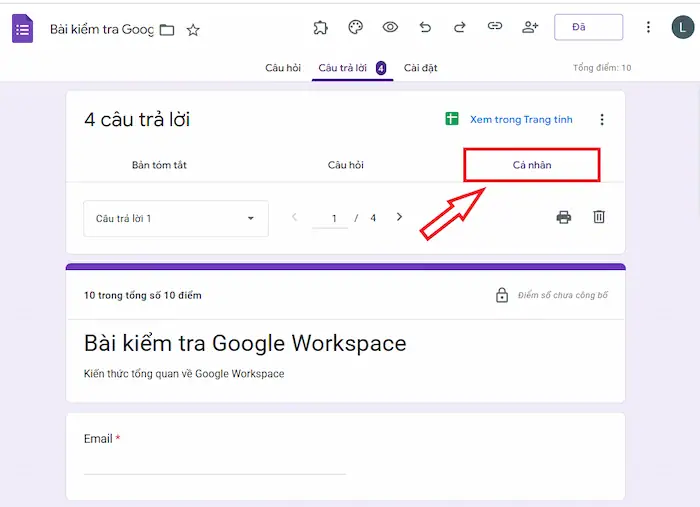This screenshot has width=700, height=507.
Task: Undo the last action
Action: point(425,27)
